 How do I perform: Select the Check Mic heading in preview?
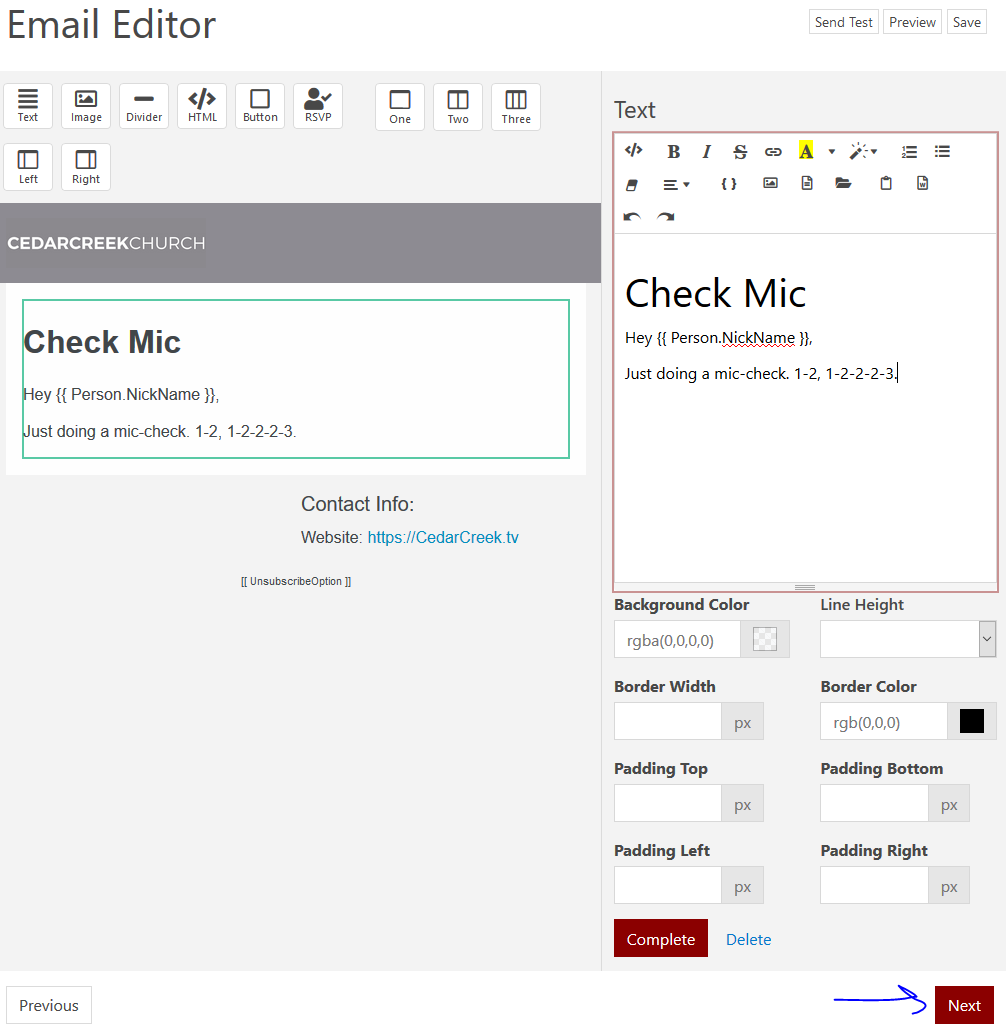pyautogui.click(x=102, y=342)
